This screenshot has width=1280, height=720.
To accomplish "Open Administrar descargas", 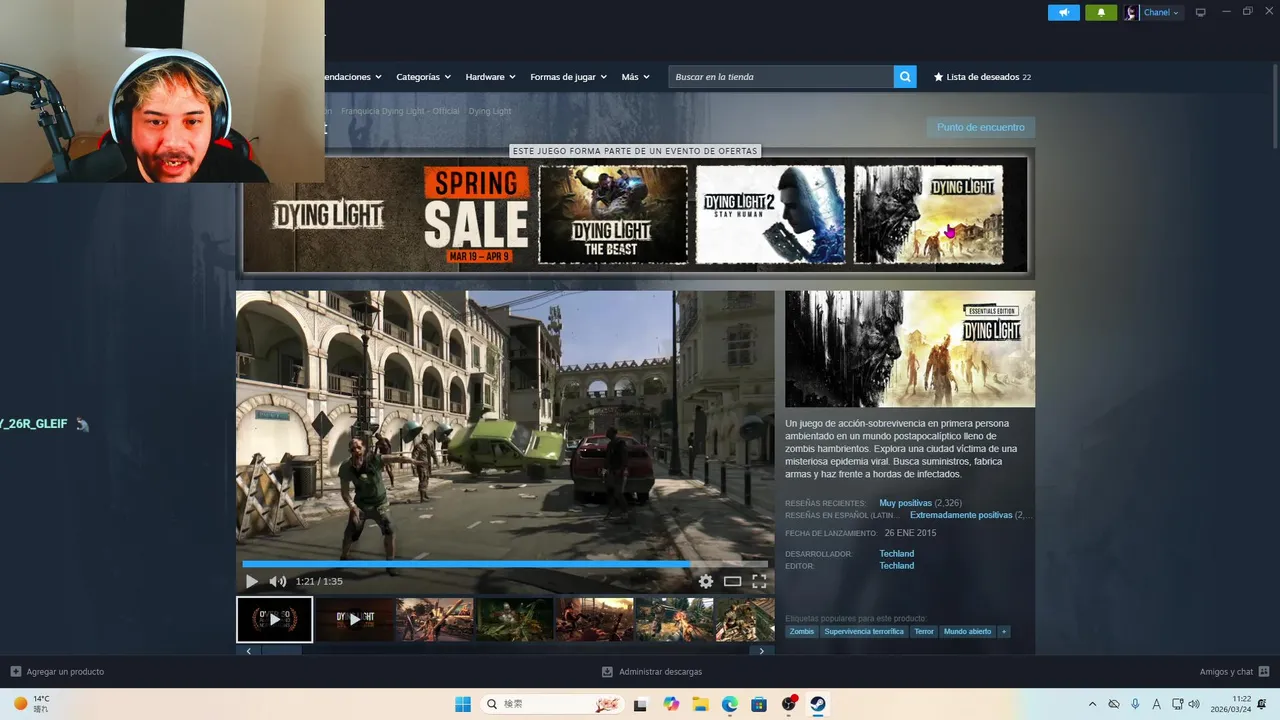I will click(x=652, y=672).
